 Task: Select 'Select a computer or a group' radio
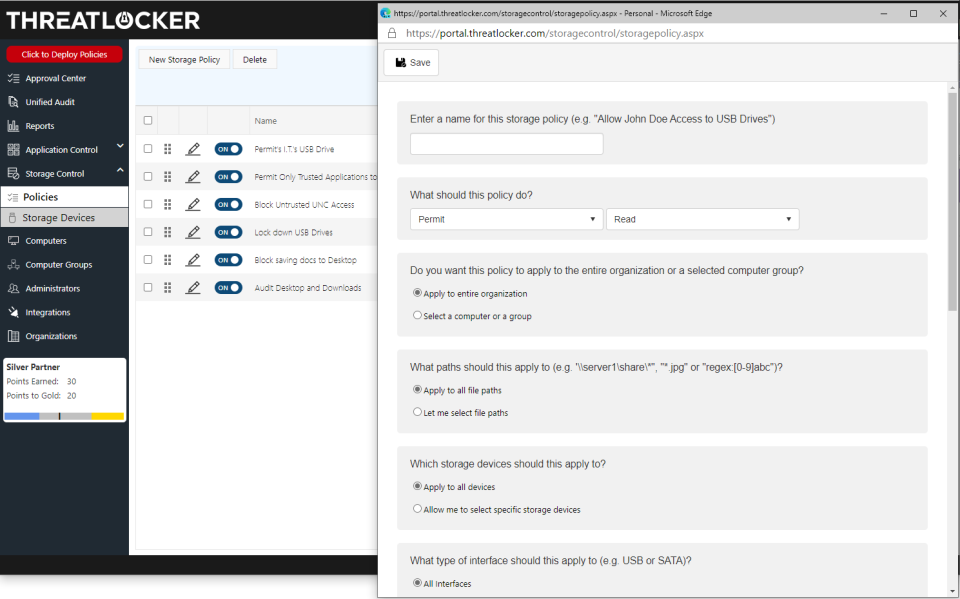point(418,315)
